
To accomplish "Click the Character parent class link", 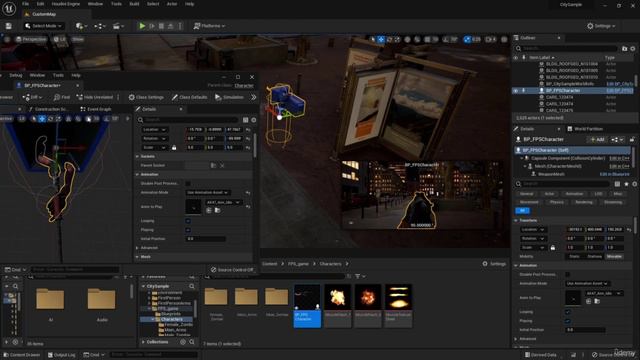I will pyautogui.click(x=244, y=86).
